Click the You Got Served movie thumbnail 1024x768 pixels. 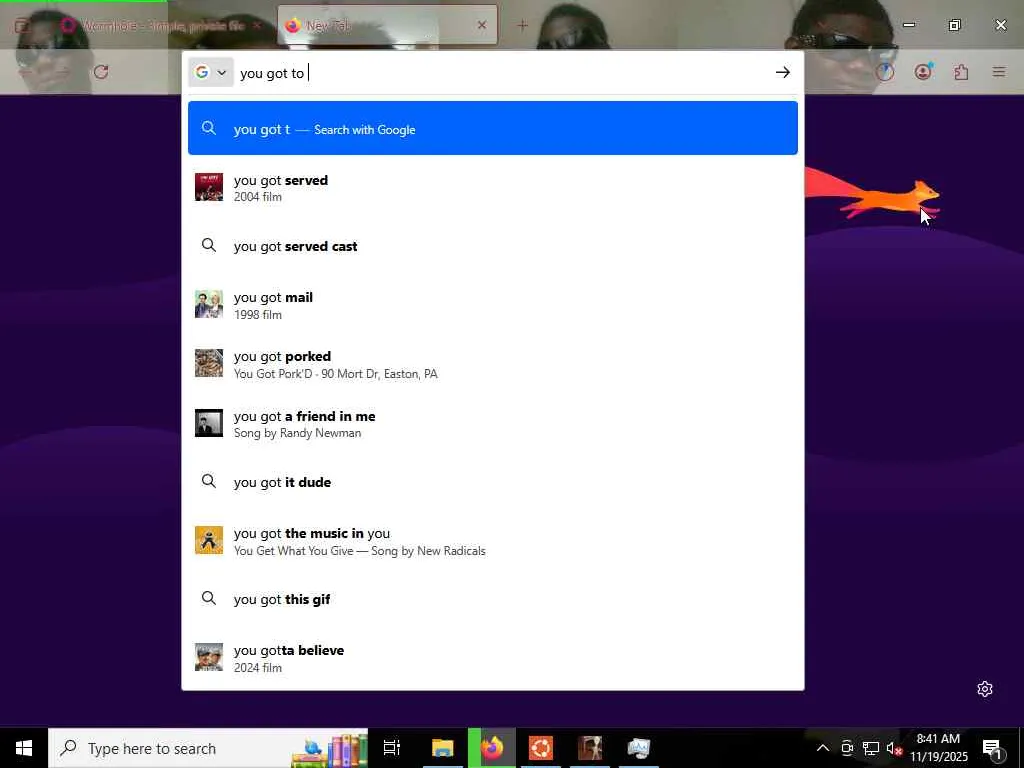209,187
